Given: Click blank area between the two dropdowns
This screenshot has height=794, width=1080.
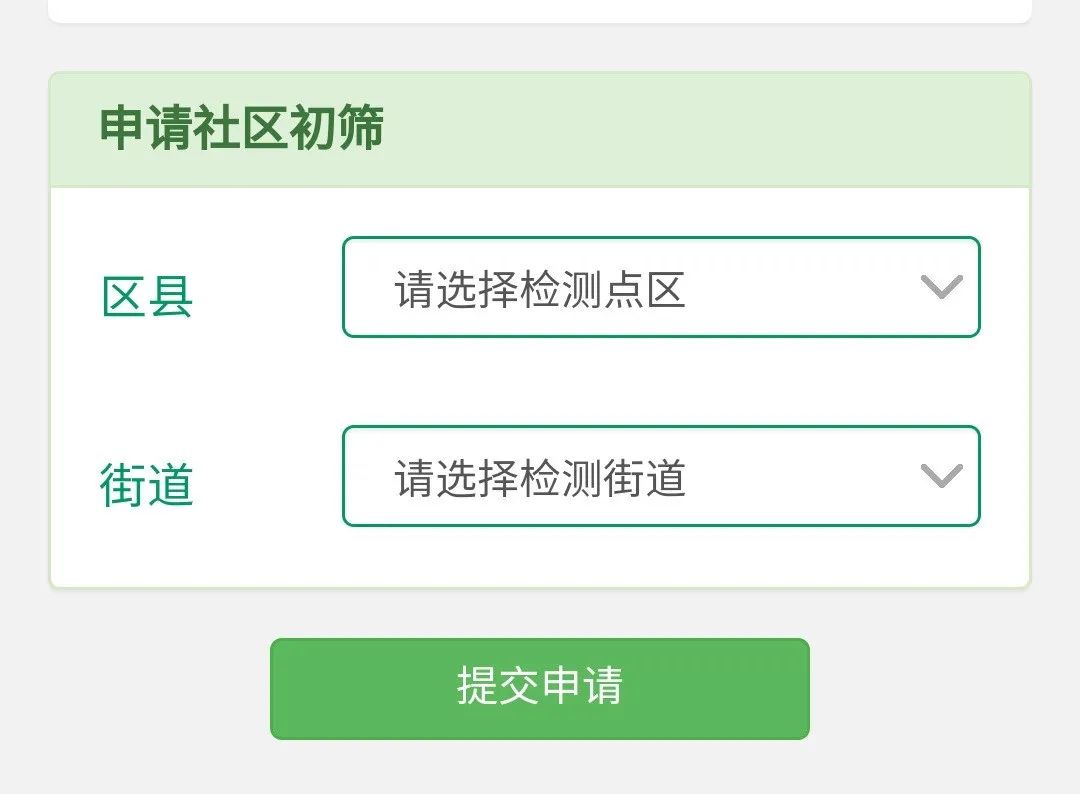Looking at the screenshot, I should [661, 382].
